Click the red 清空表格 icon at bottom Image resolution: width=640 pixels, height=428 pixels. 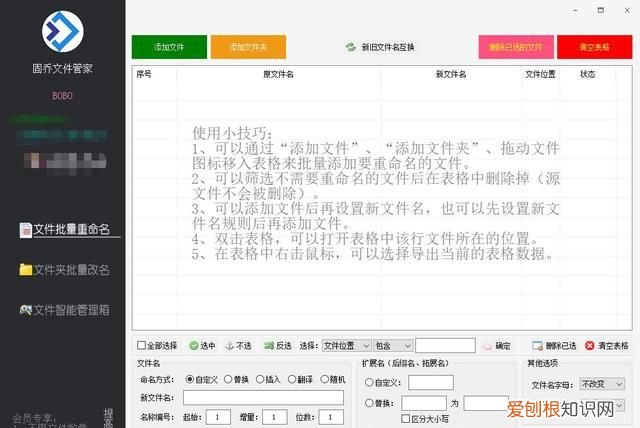coord(590,345)
